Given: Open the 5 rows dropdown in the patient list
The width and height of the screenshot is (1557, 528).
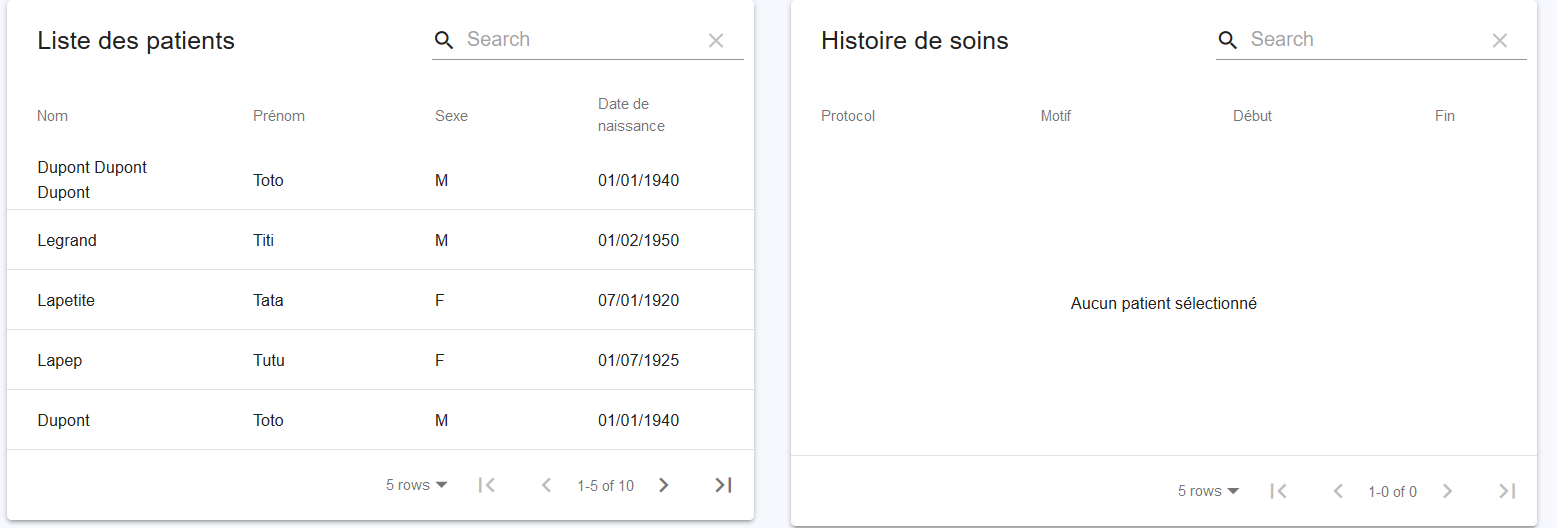Looking at the screenshot, I should coord(417,485).
